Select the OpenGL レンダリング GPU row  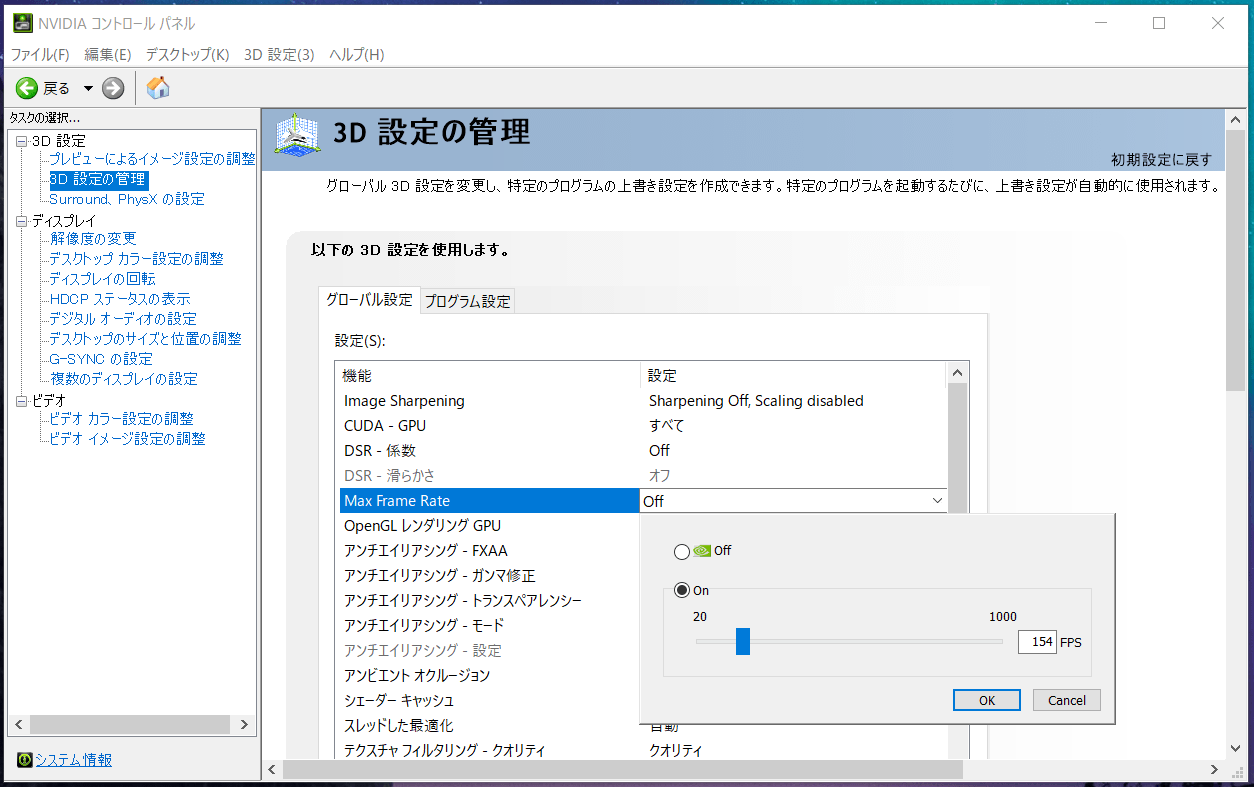click(489, 526)
